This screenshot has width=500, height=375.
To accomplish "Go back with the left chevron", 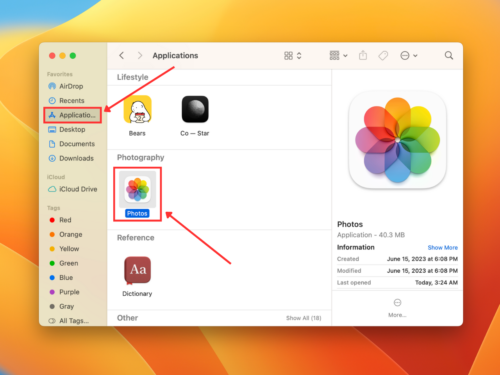I will [122, 55].
